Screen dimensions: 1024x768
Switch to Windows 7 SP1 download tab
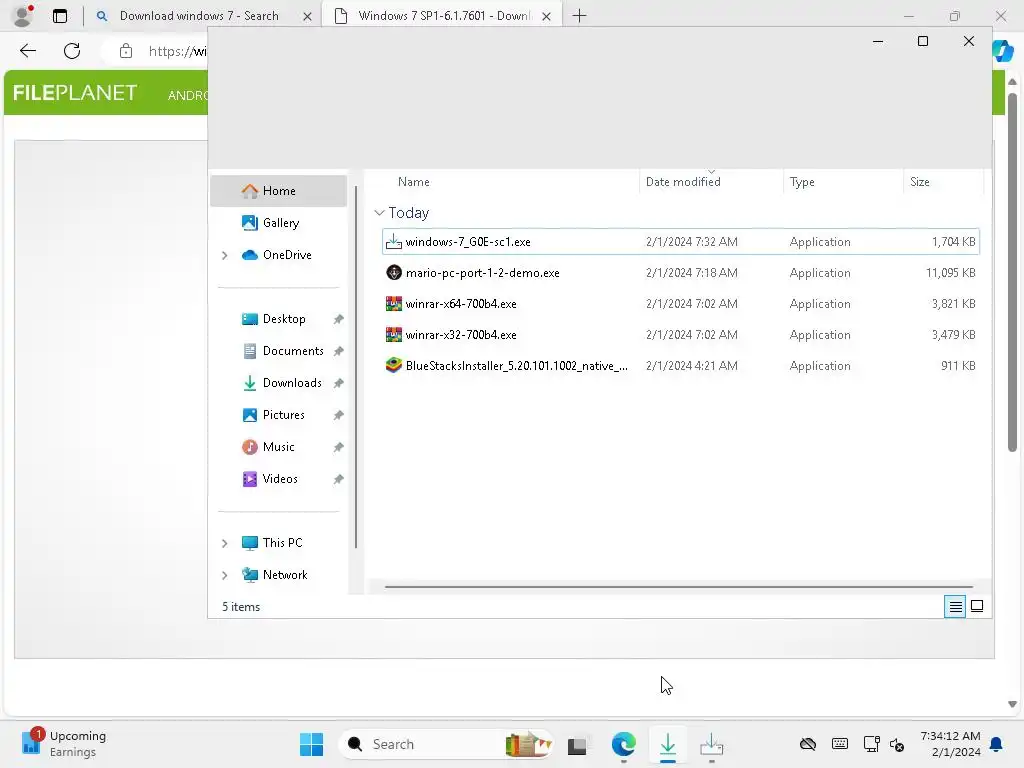click(x=444, y=16)
